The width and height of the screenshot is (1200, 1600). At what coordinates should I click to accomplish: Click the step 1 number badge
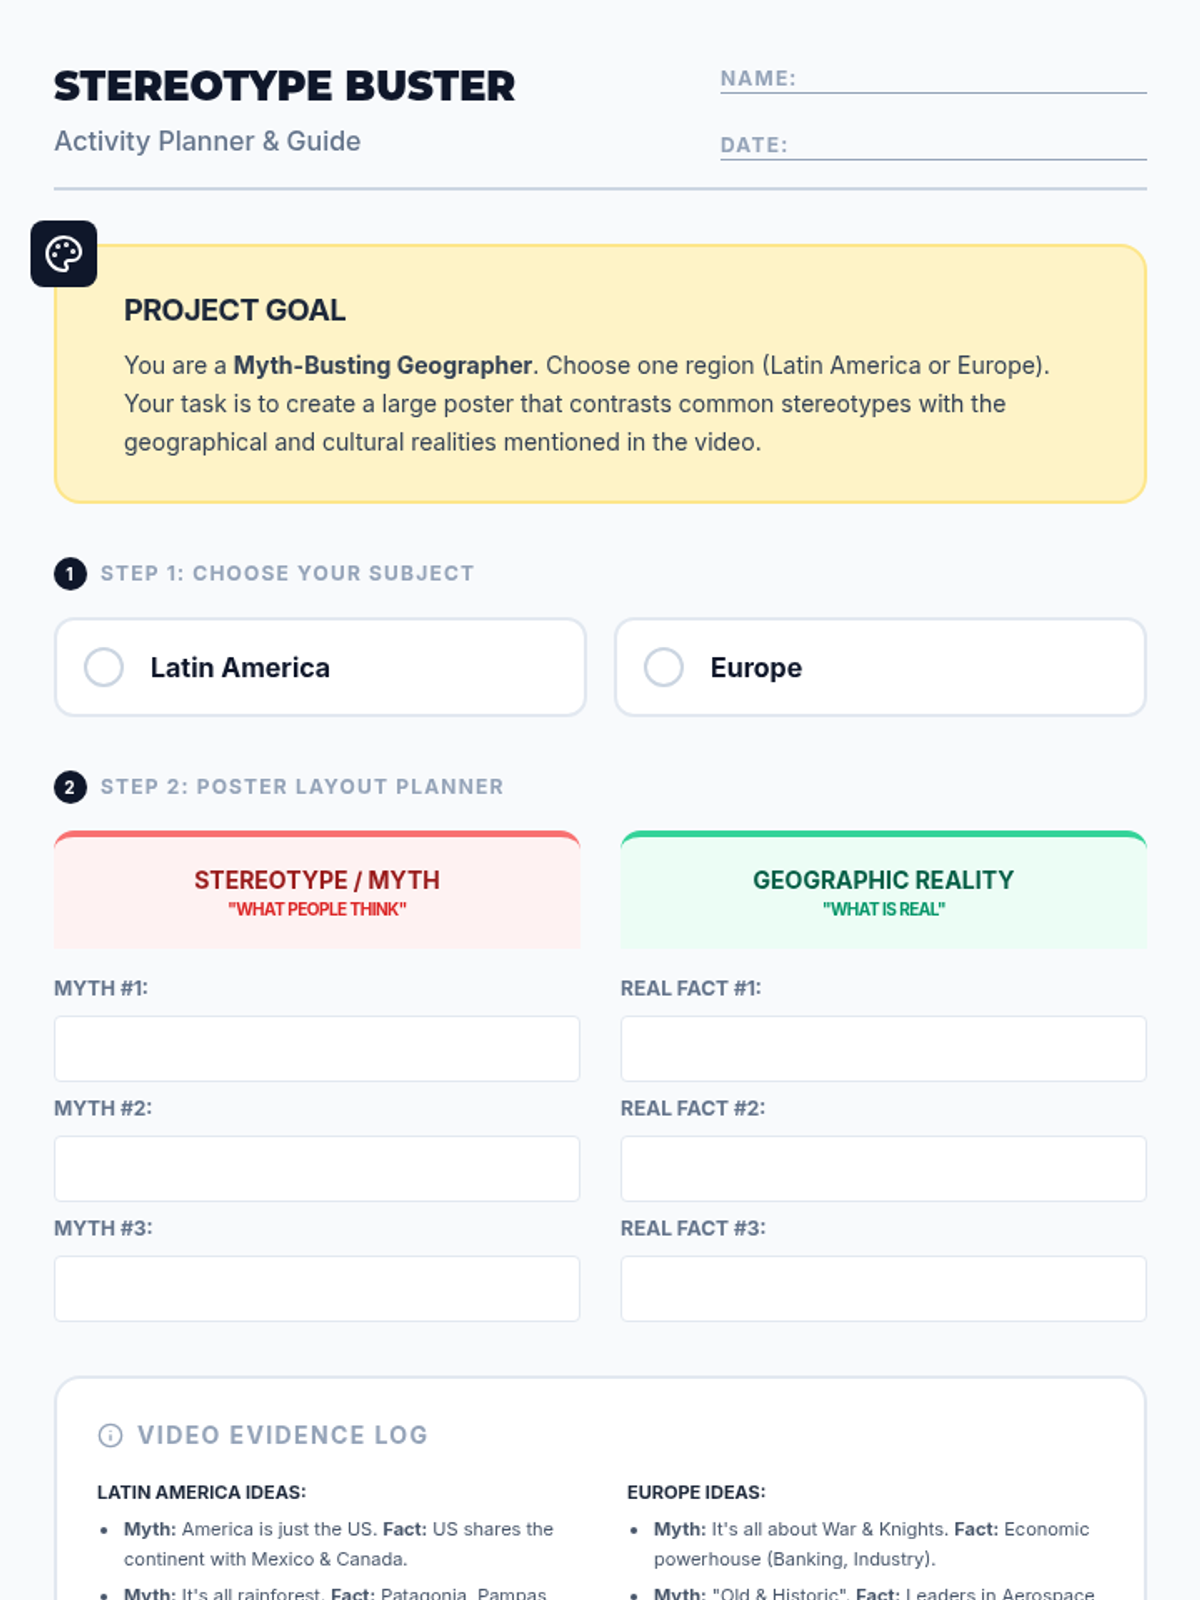tap(70, 574)
